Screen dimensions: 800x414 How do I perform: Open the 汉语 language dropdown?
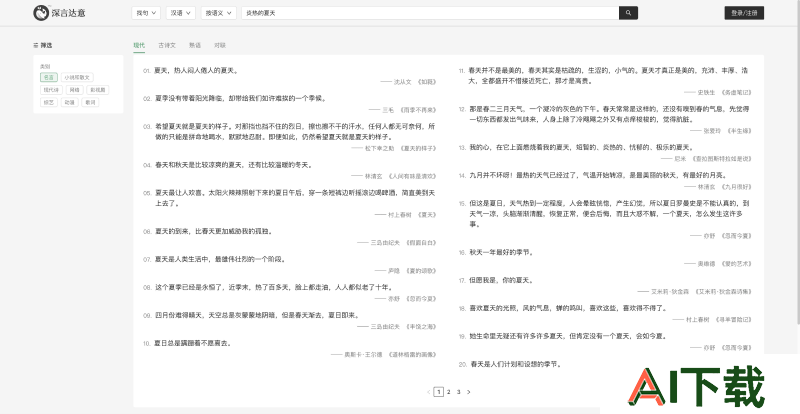(x=181, y=13)
